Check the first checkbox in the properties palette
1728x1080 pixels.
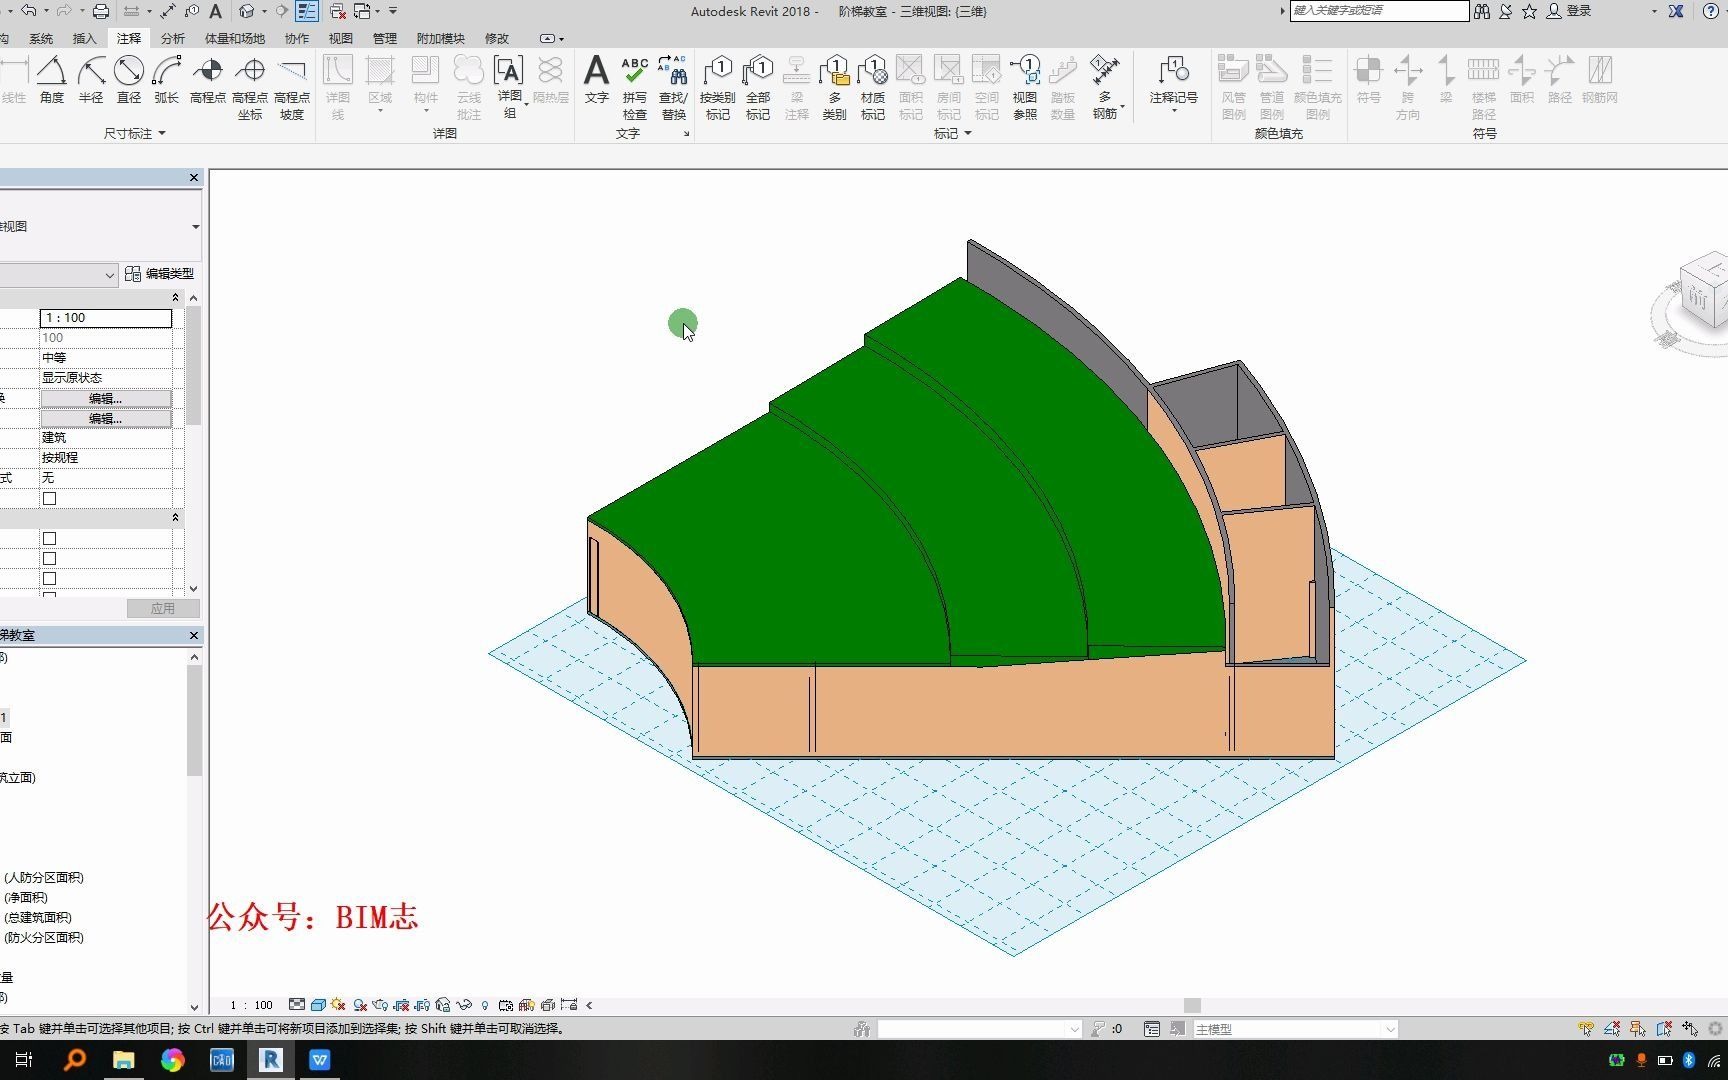click(49, 498)
